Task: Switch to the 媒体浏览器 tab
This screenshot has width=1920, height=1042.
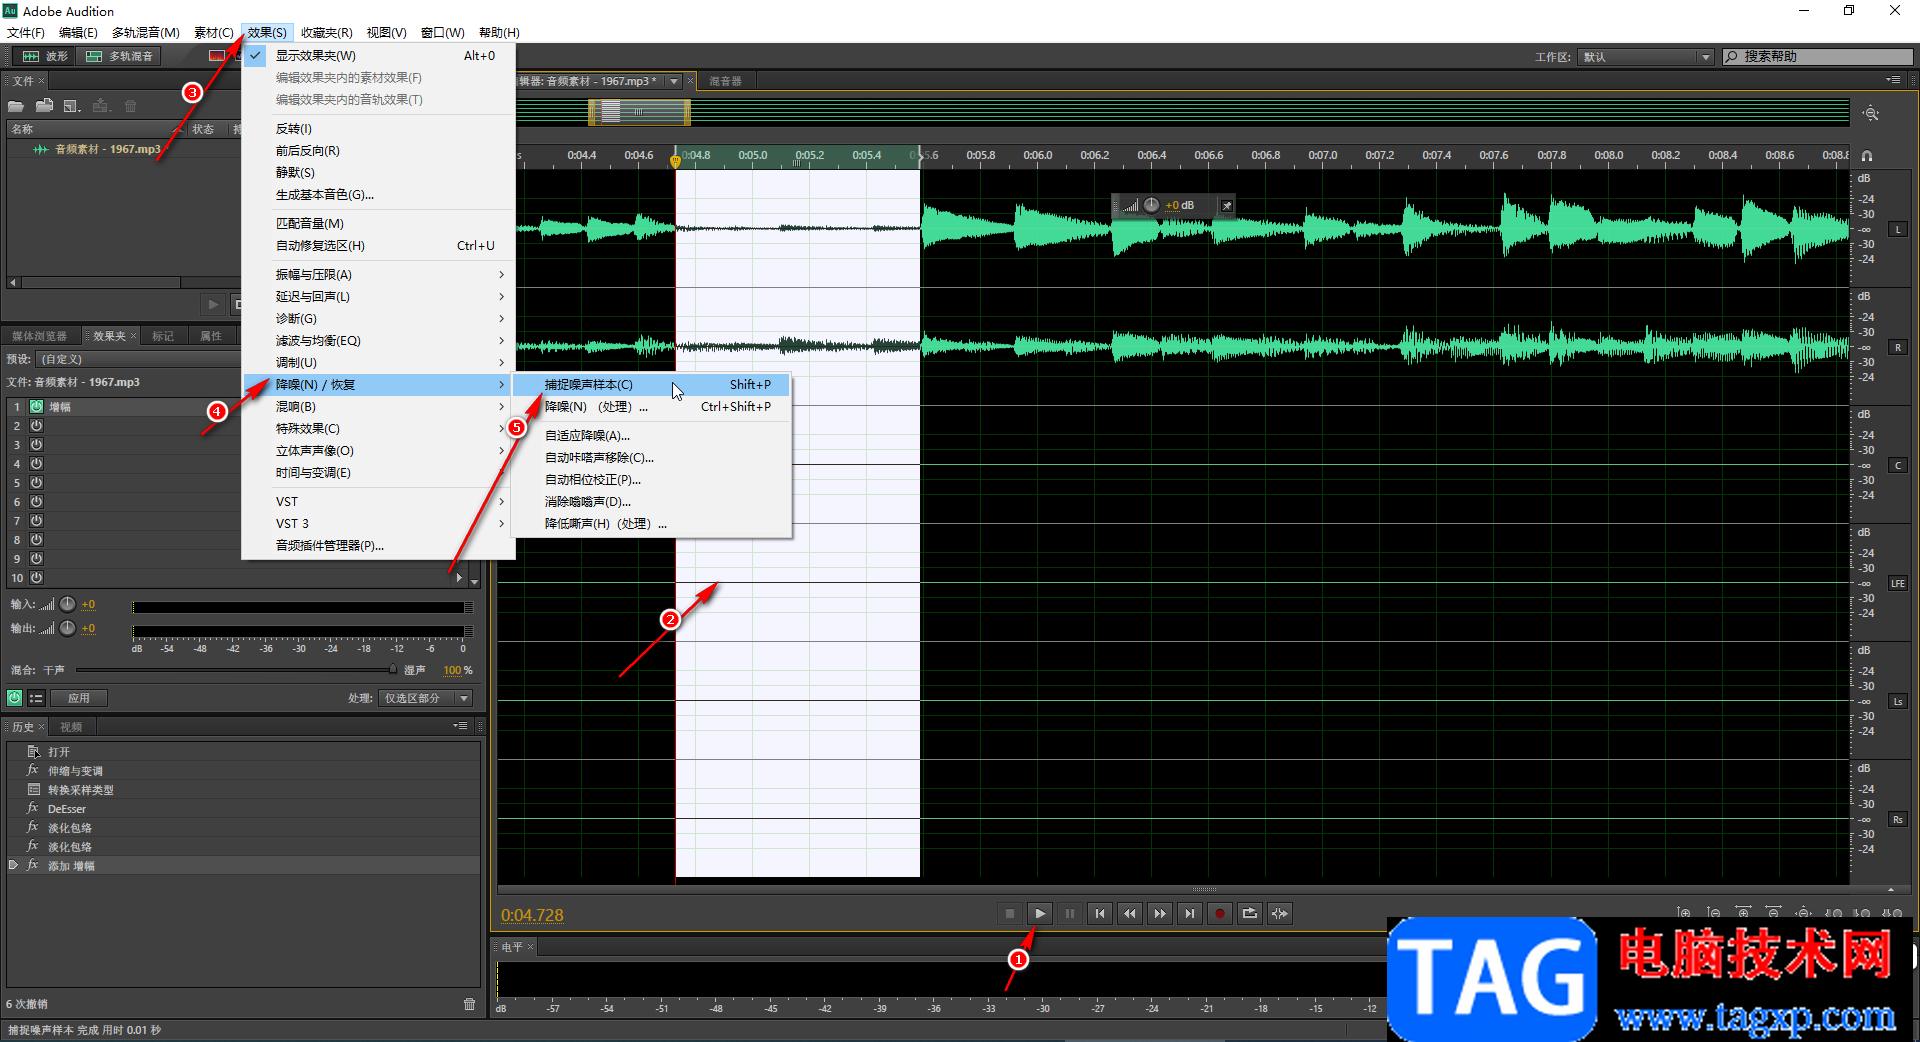Action: [x=40, y=336]
